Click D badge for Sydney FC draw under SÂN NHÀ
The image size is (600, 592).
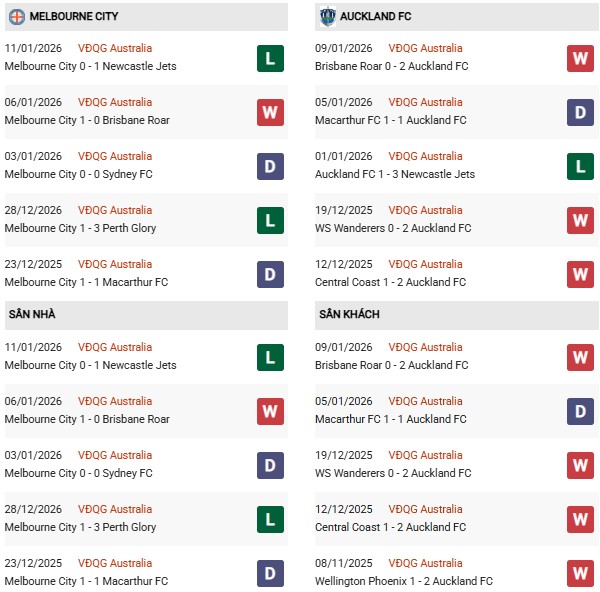click(270, 465)
